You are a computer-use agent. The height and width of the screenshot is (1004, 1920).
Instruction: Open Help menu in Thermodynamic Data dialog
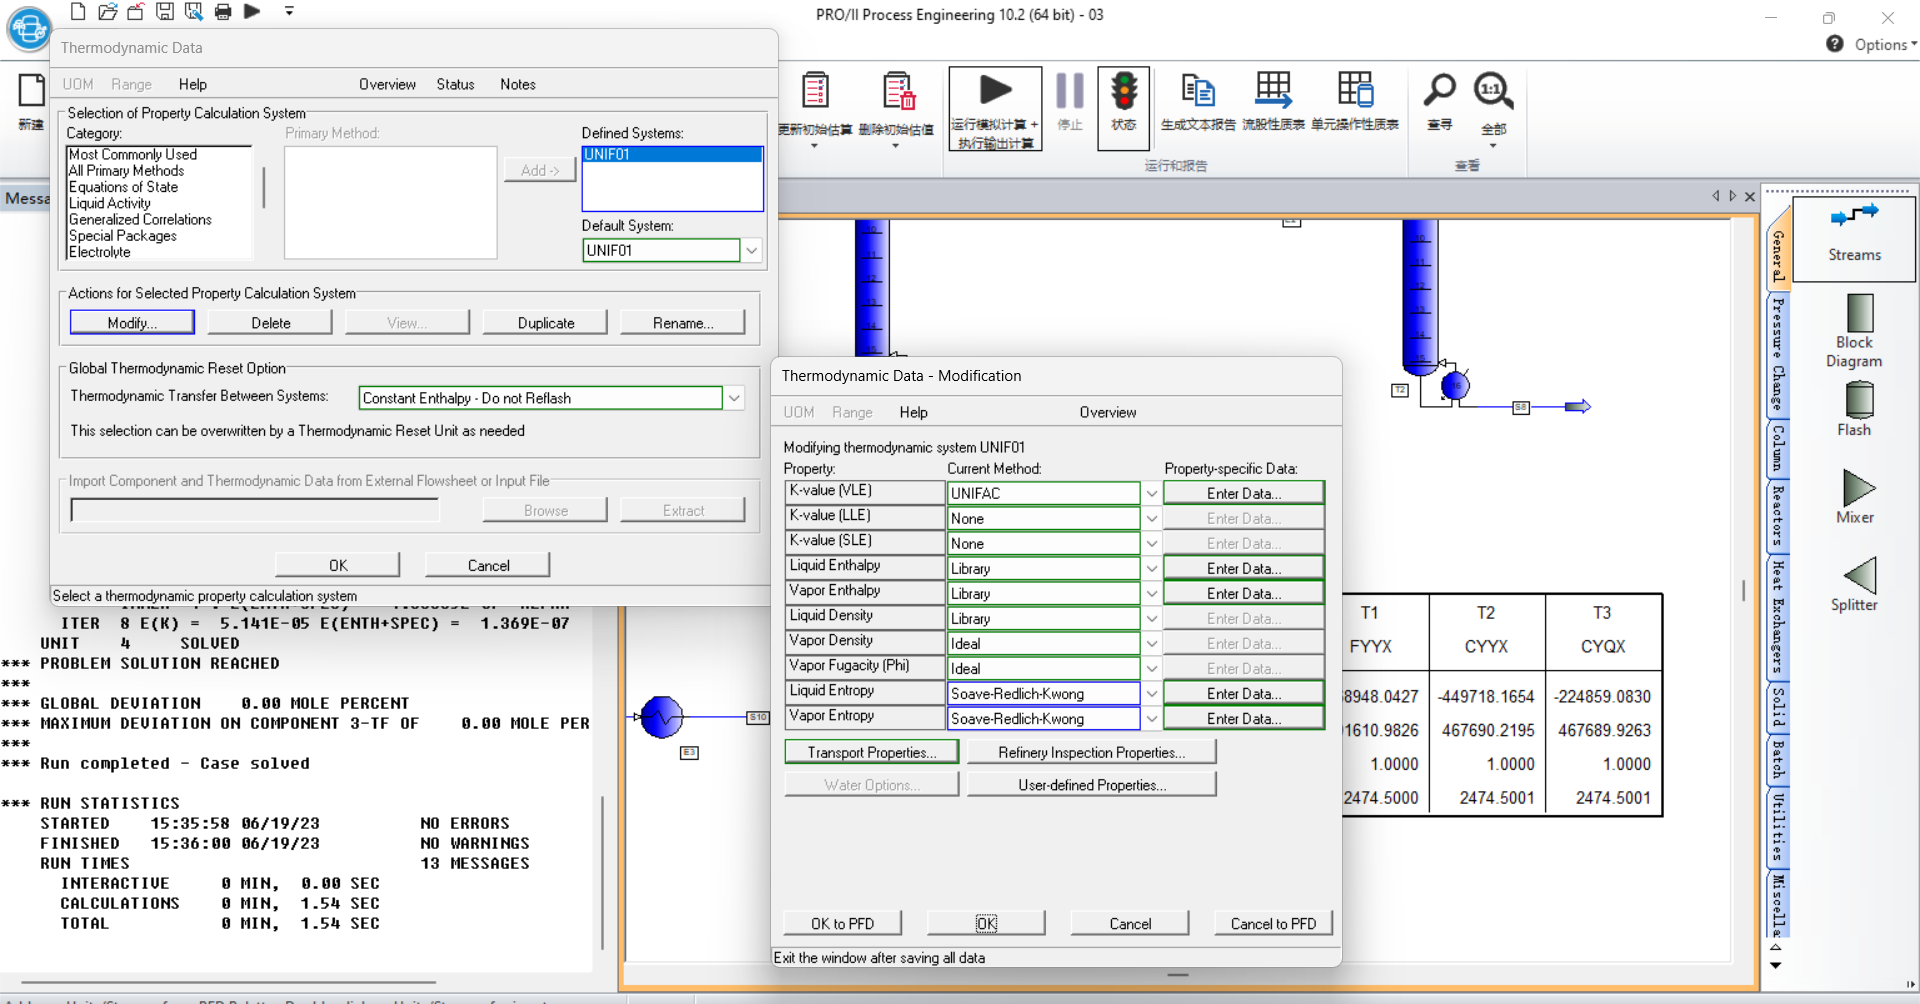[x=193, y=84]
